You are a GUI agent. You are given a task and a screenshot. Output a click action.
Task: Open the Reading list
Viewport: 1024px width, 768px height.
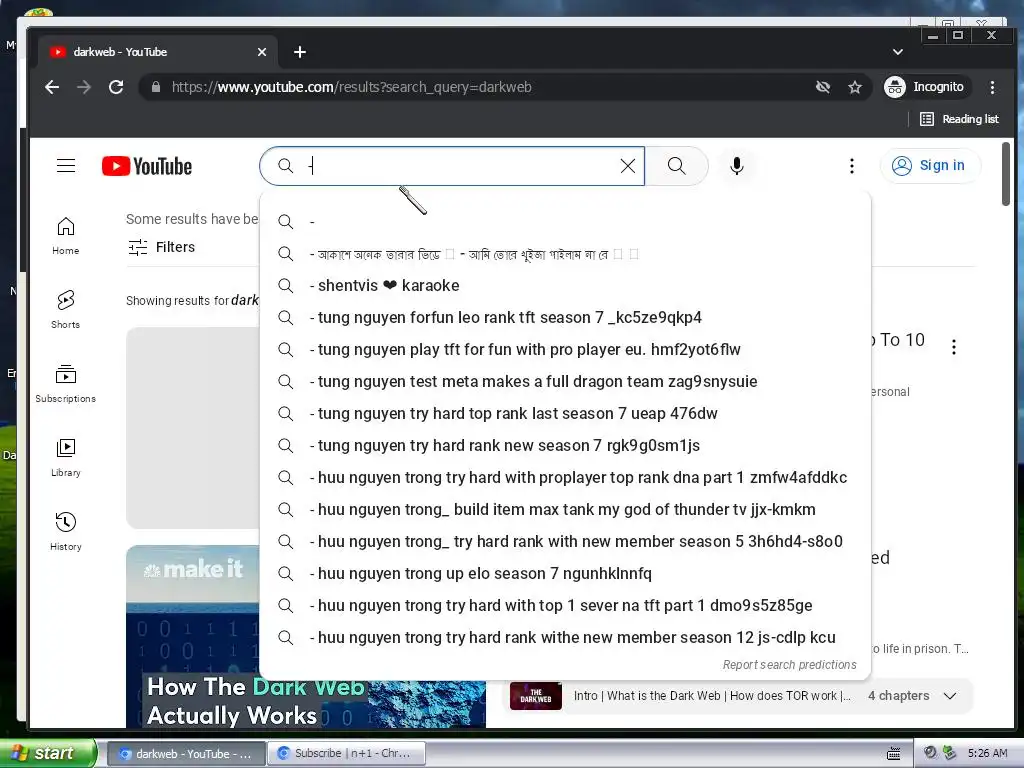959,119
